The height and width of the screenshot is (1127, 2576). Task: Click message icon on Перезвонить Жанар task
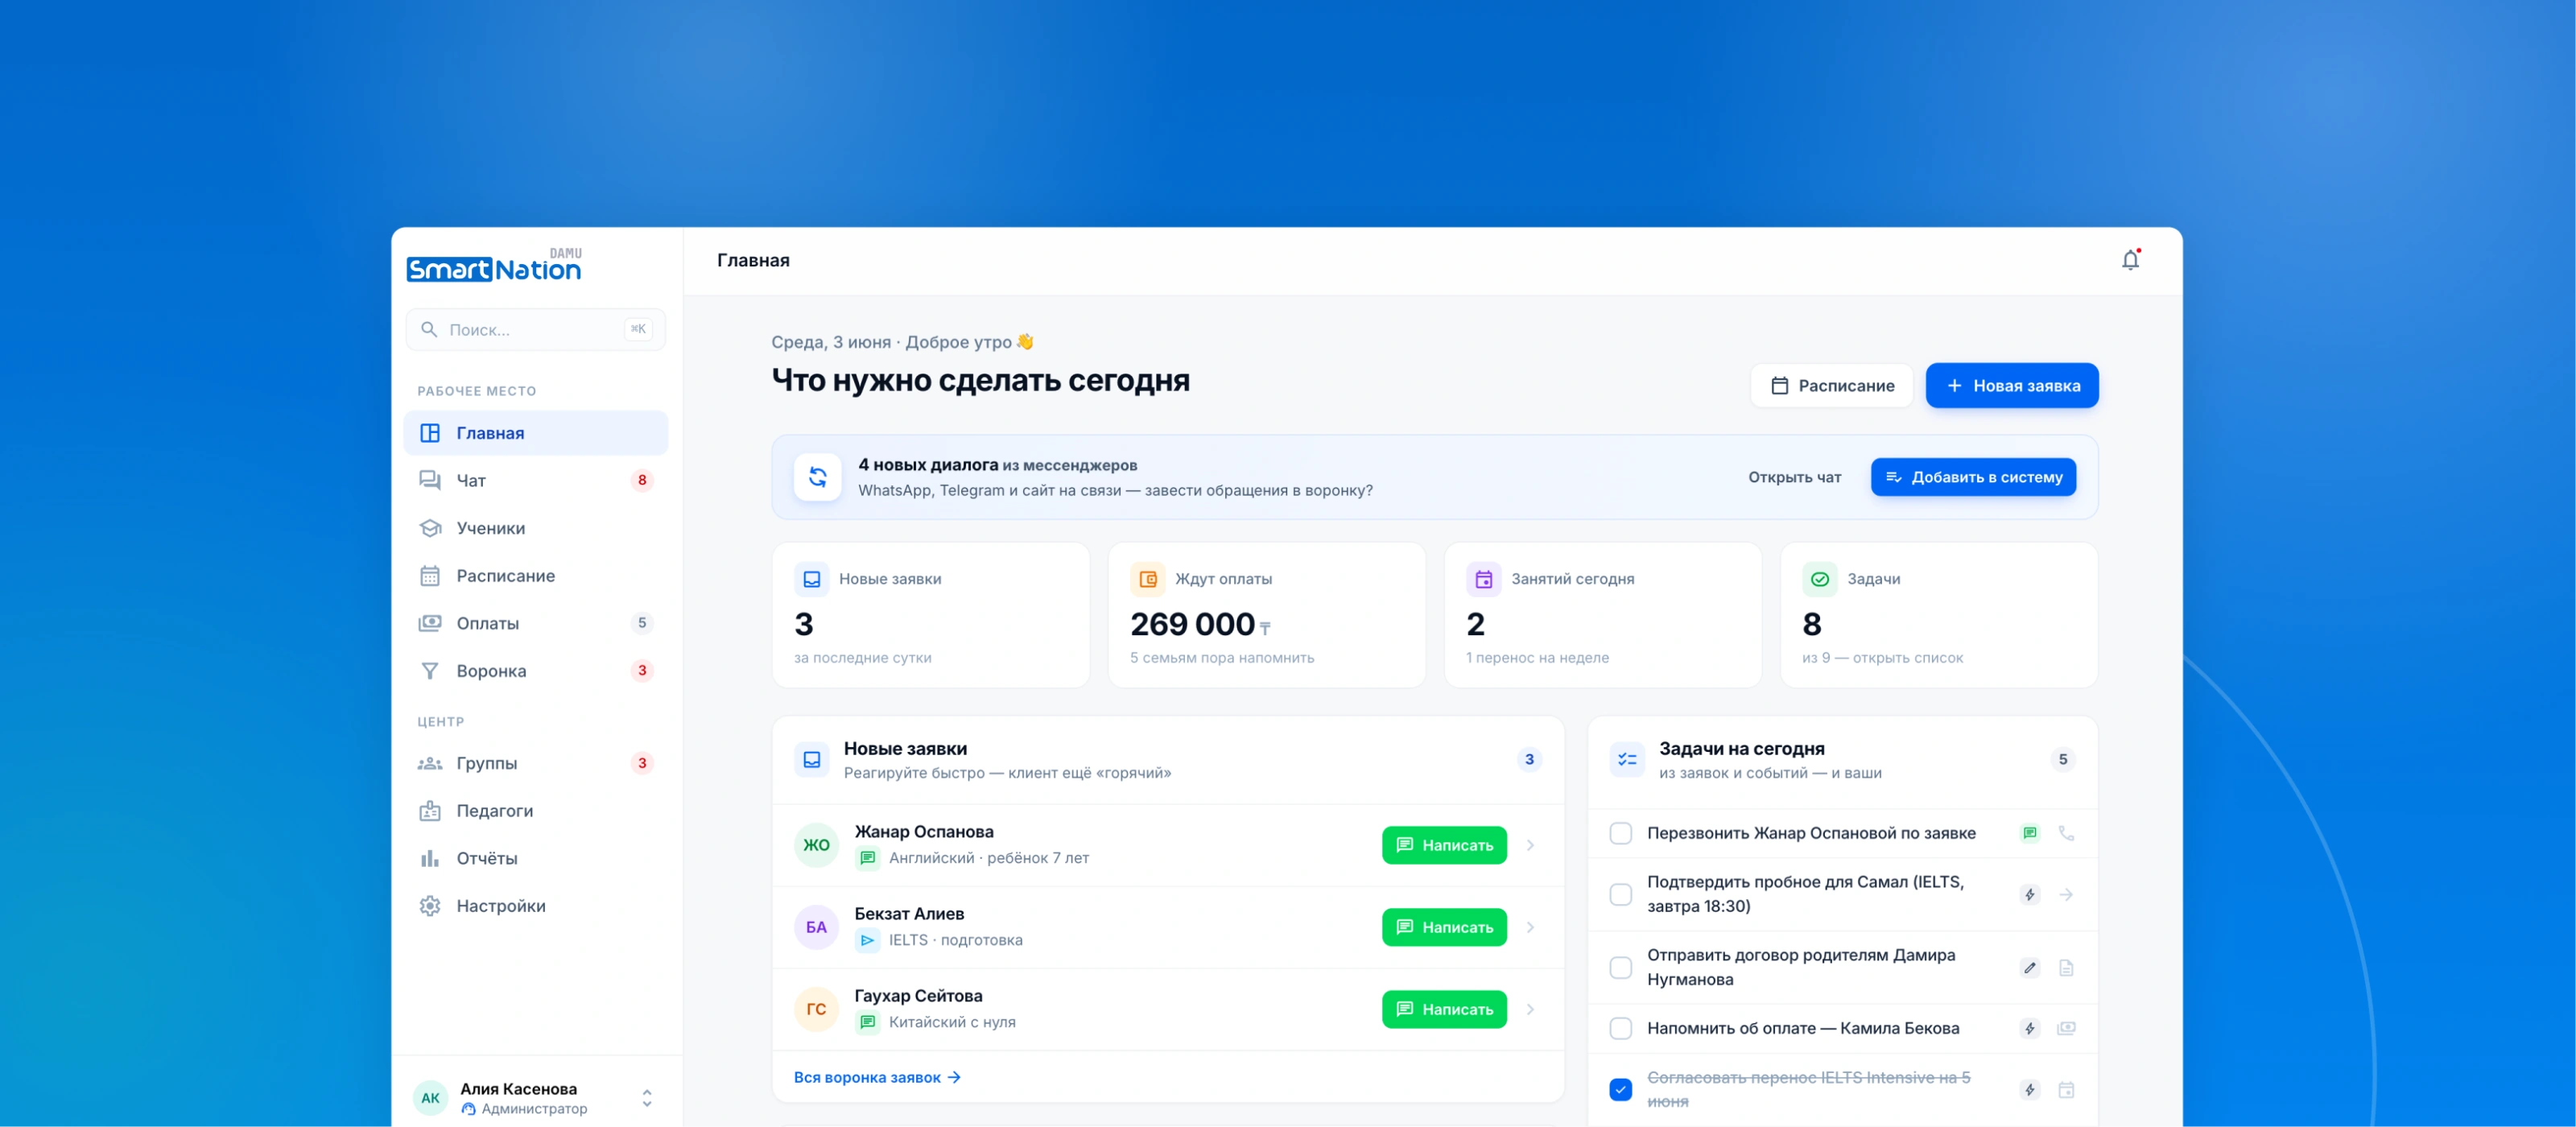pyautogui.click(x=2029, y=833)
